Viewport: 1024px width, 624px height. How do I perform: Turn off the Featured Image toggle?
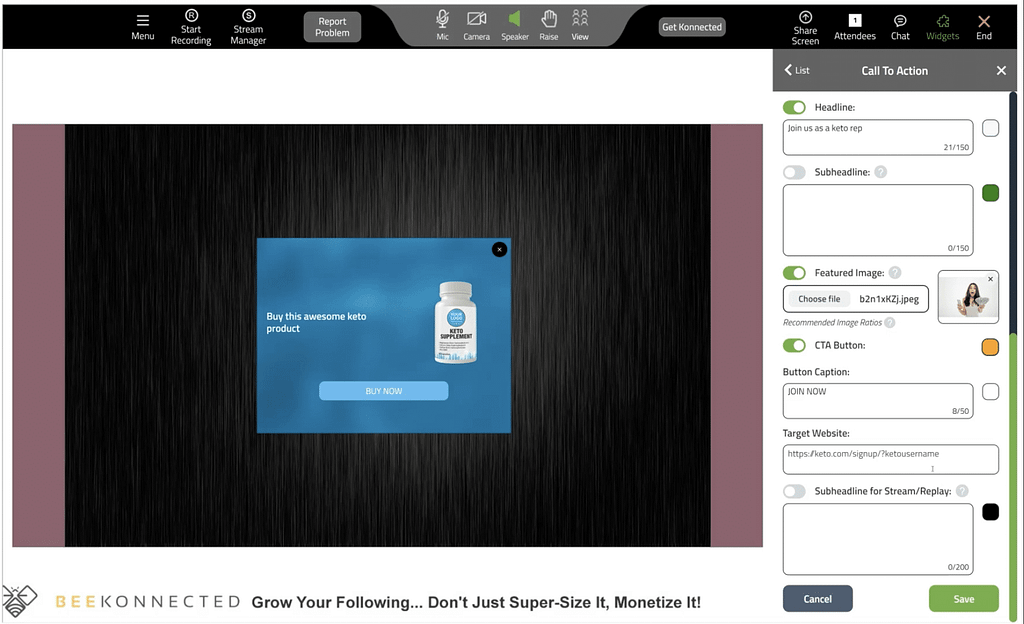794,273
